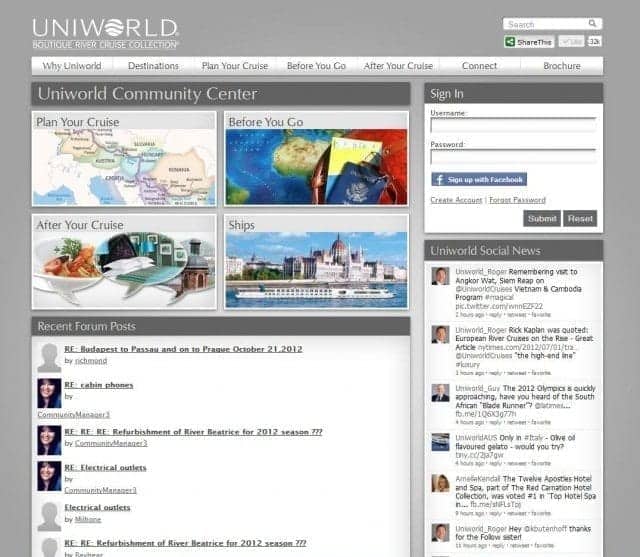
Task: Click avatar next to Budapest to Passau post
Action: 49,357
